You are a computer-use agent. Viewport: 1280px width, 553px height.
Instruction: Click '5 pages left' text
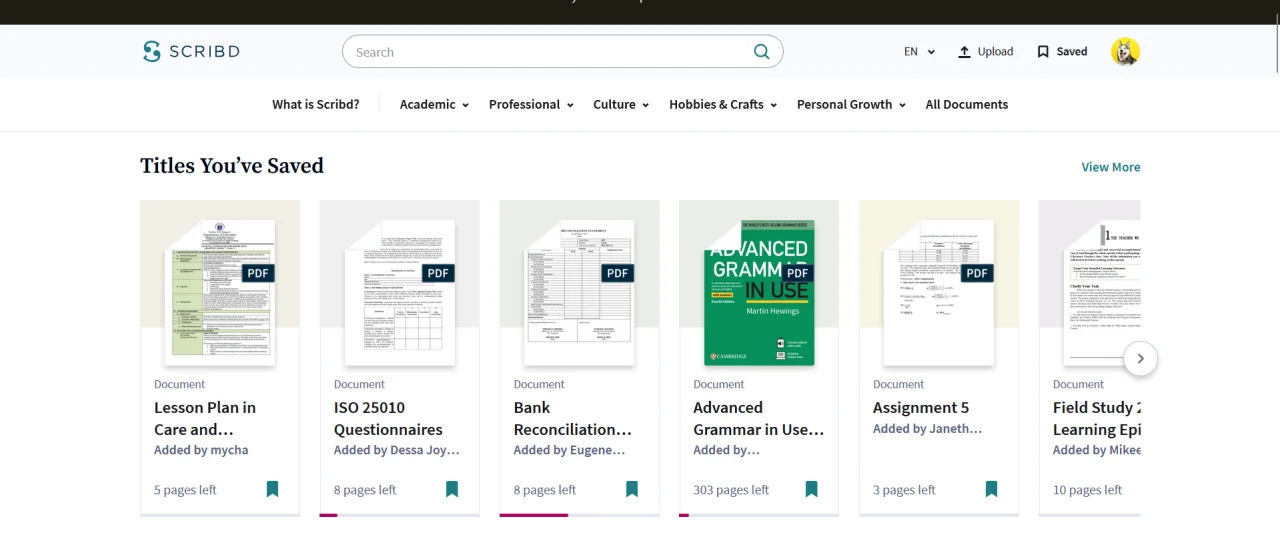pos(185,490)
